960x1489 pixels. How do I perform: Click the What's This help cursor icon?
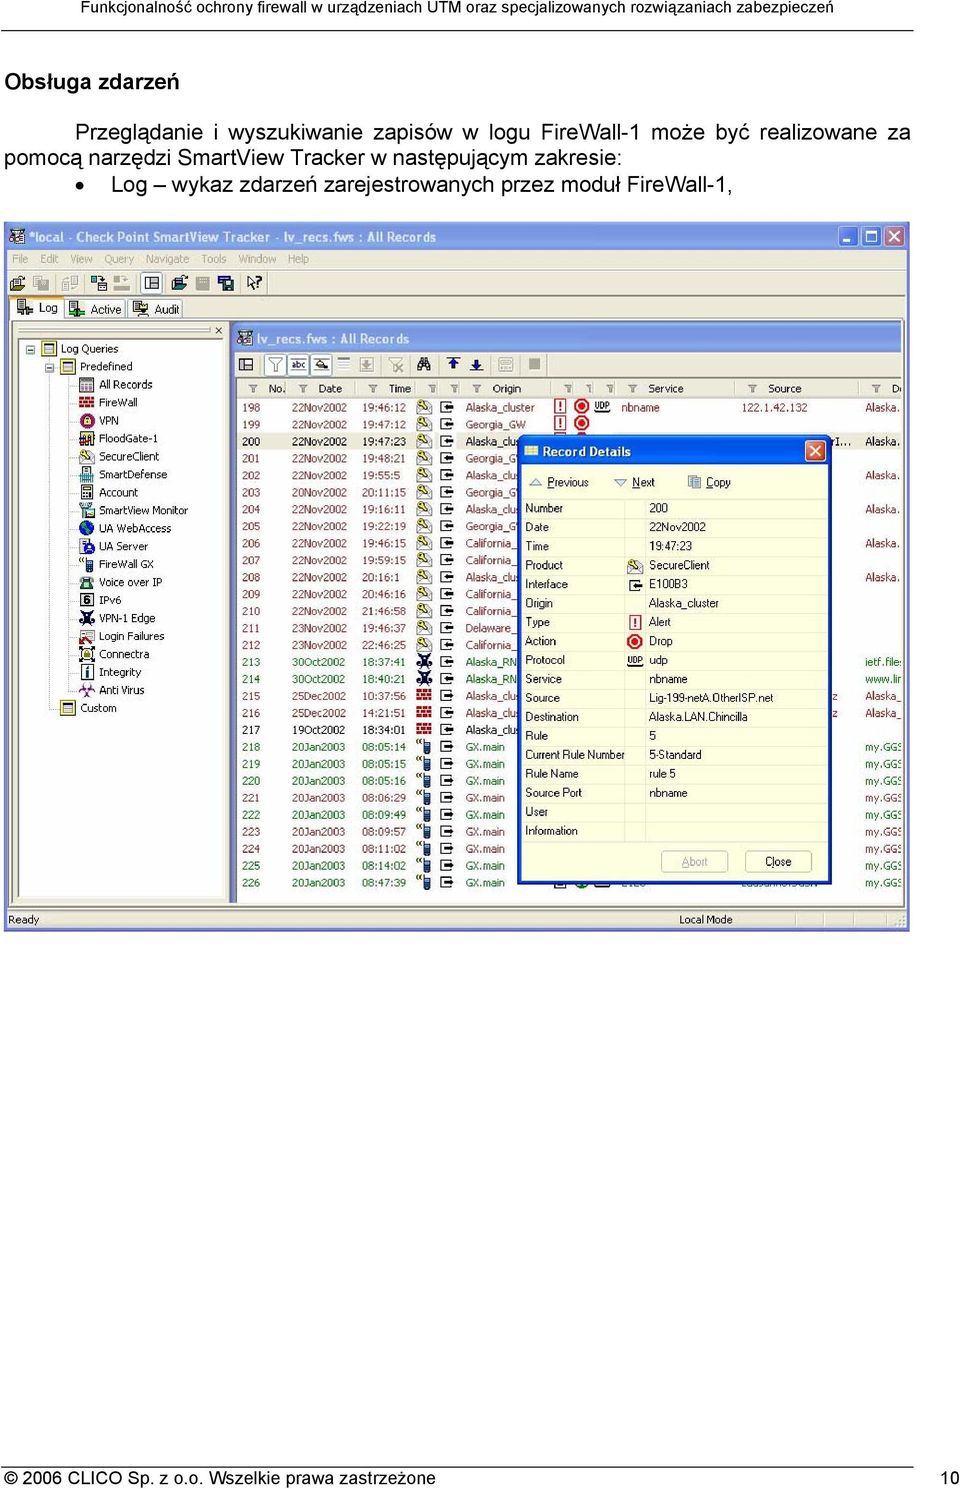(254, 283)
